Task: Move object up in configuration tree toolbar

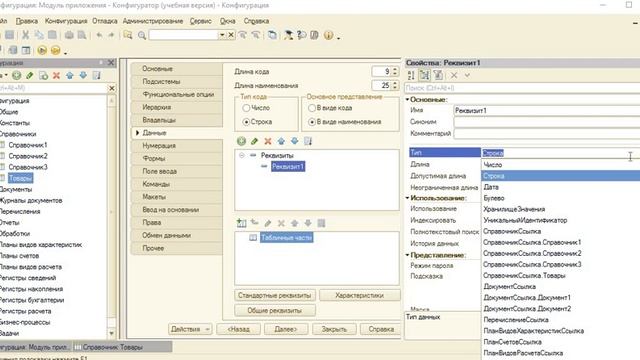Action: pyautogui.click(x=70, y=76)
